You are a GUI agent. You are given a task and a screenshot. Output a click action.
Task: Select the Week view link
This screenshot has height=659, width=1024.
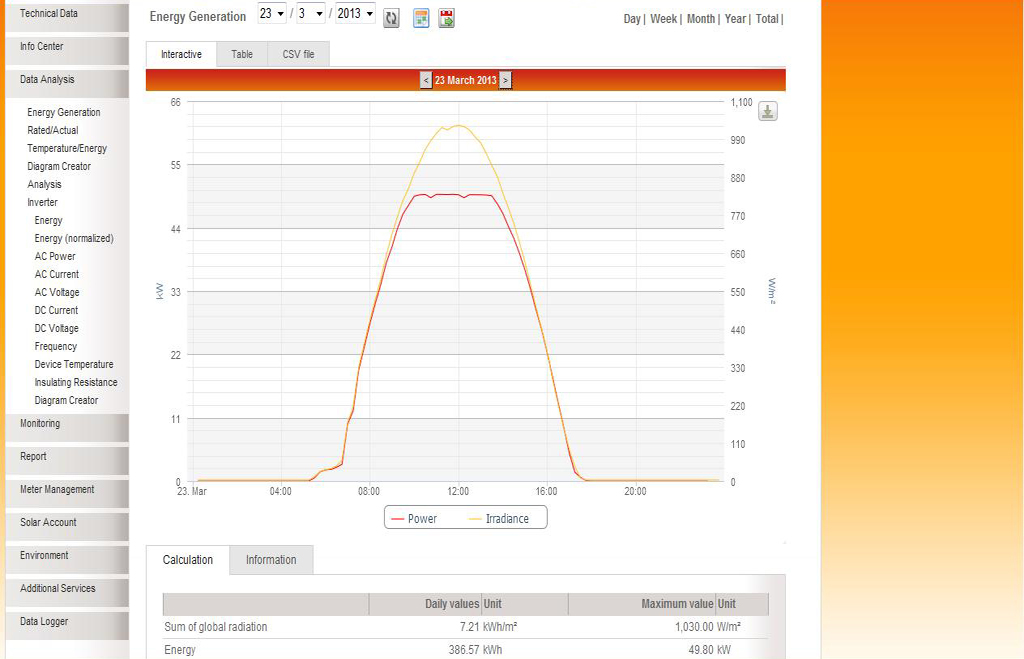tap(663, 19)
